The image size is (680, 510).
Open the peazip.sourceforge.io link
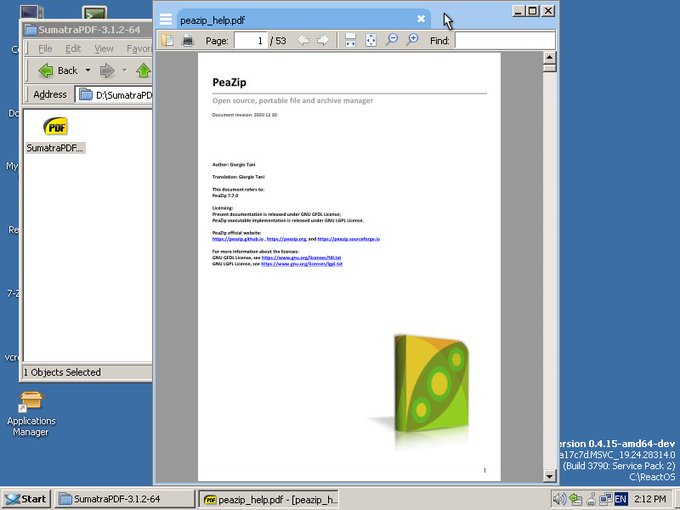click(x=349, y=239)
